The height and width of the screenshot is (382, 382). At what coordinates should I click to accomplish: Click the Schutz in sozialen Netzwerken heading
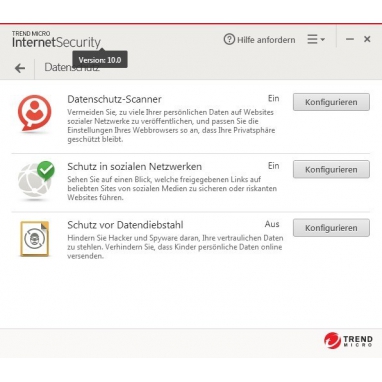[x=134, y=166]
